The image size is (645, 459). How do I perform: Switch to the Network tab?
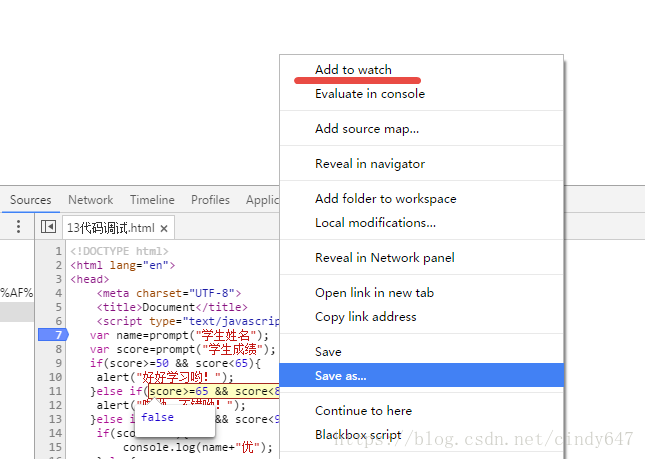[x=90, y=200]
